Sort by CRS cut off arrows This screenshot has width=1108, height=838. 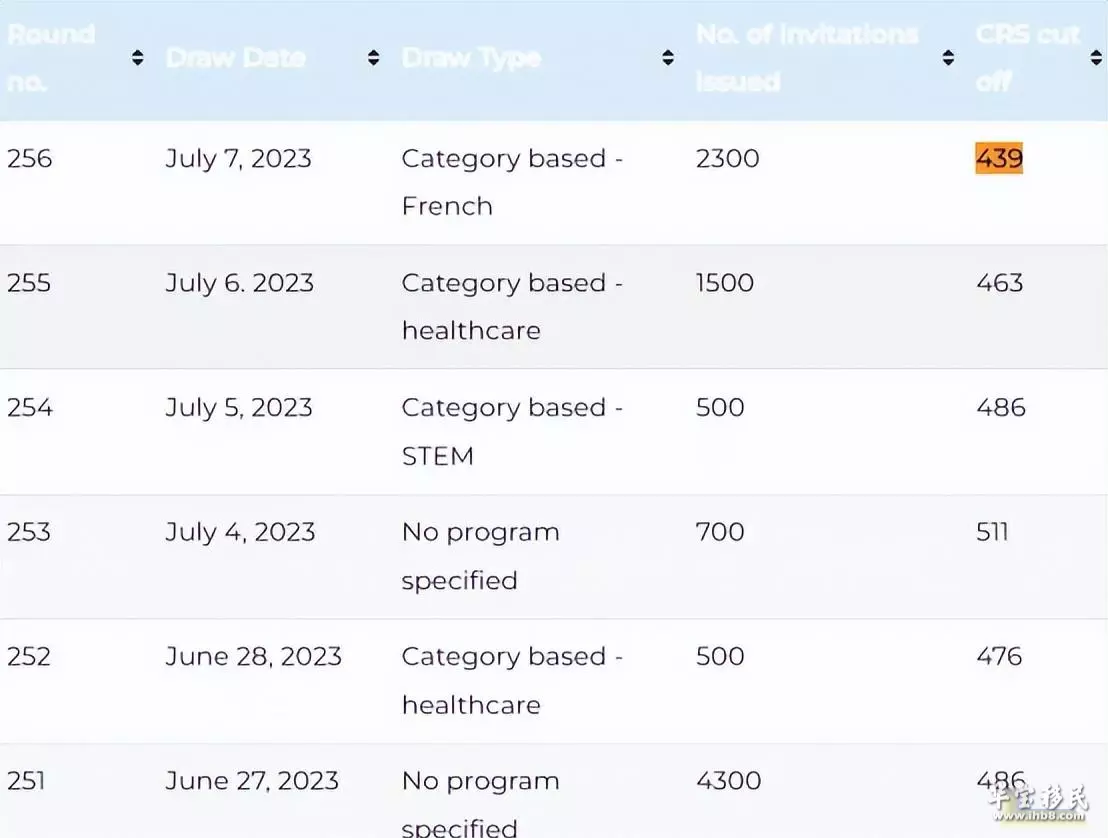click(x=1096, y=58)
